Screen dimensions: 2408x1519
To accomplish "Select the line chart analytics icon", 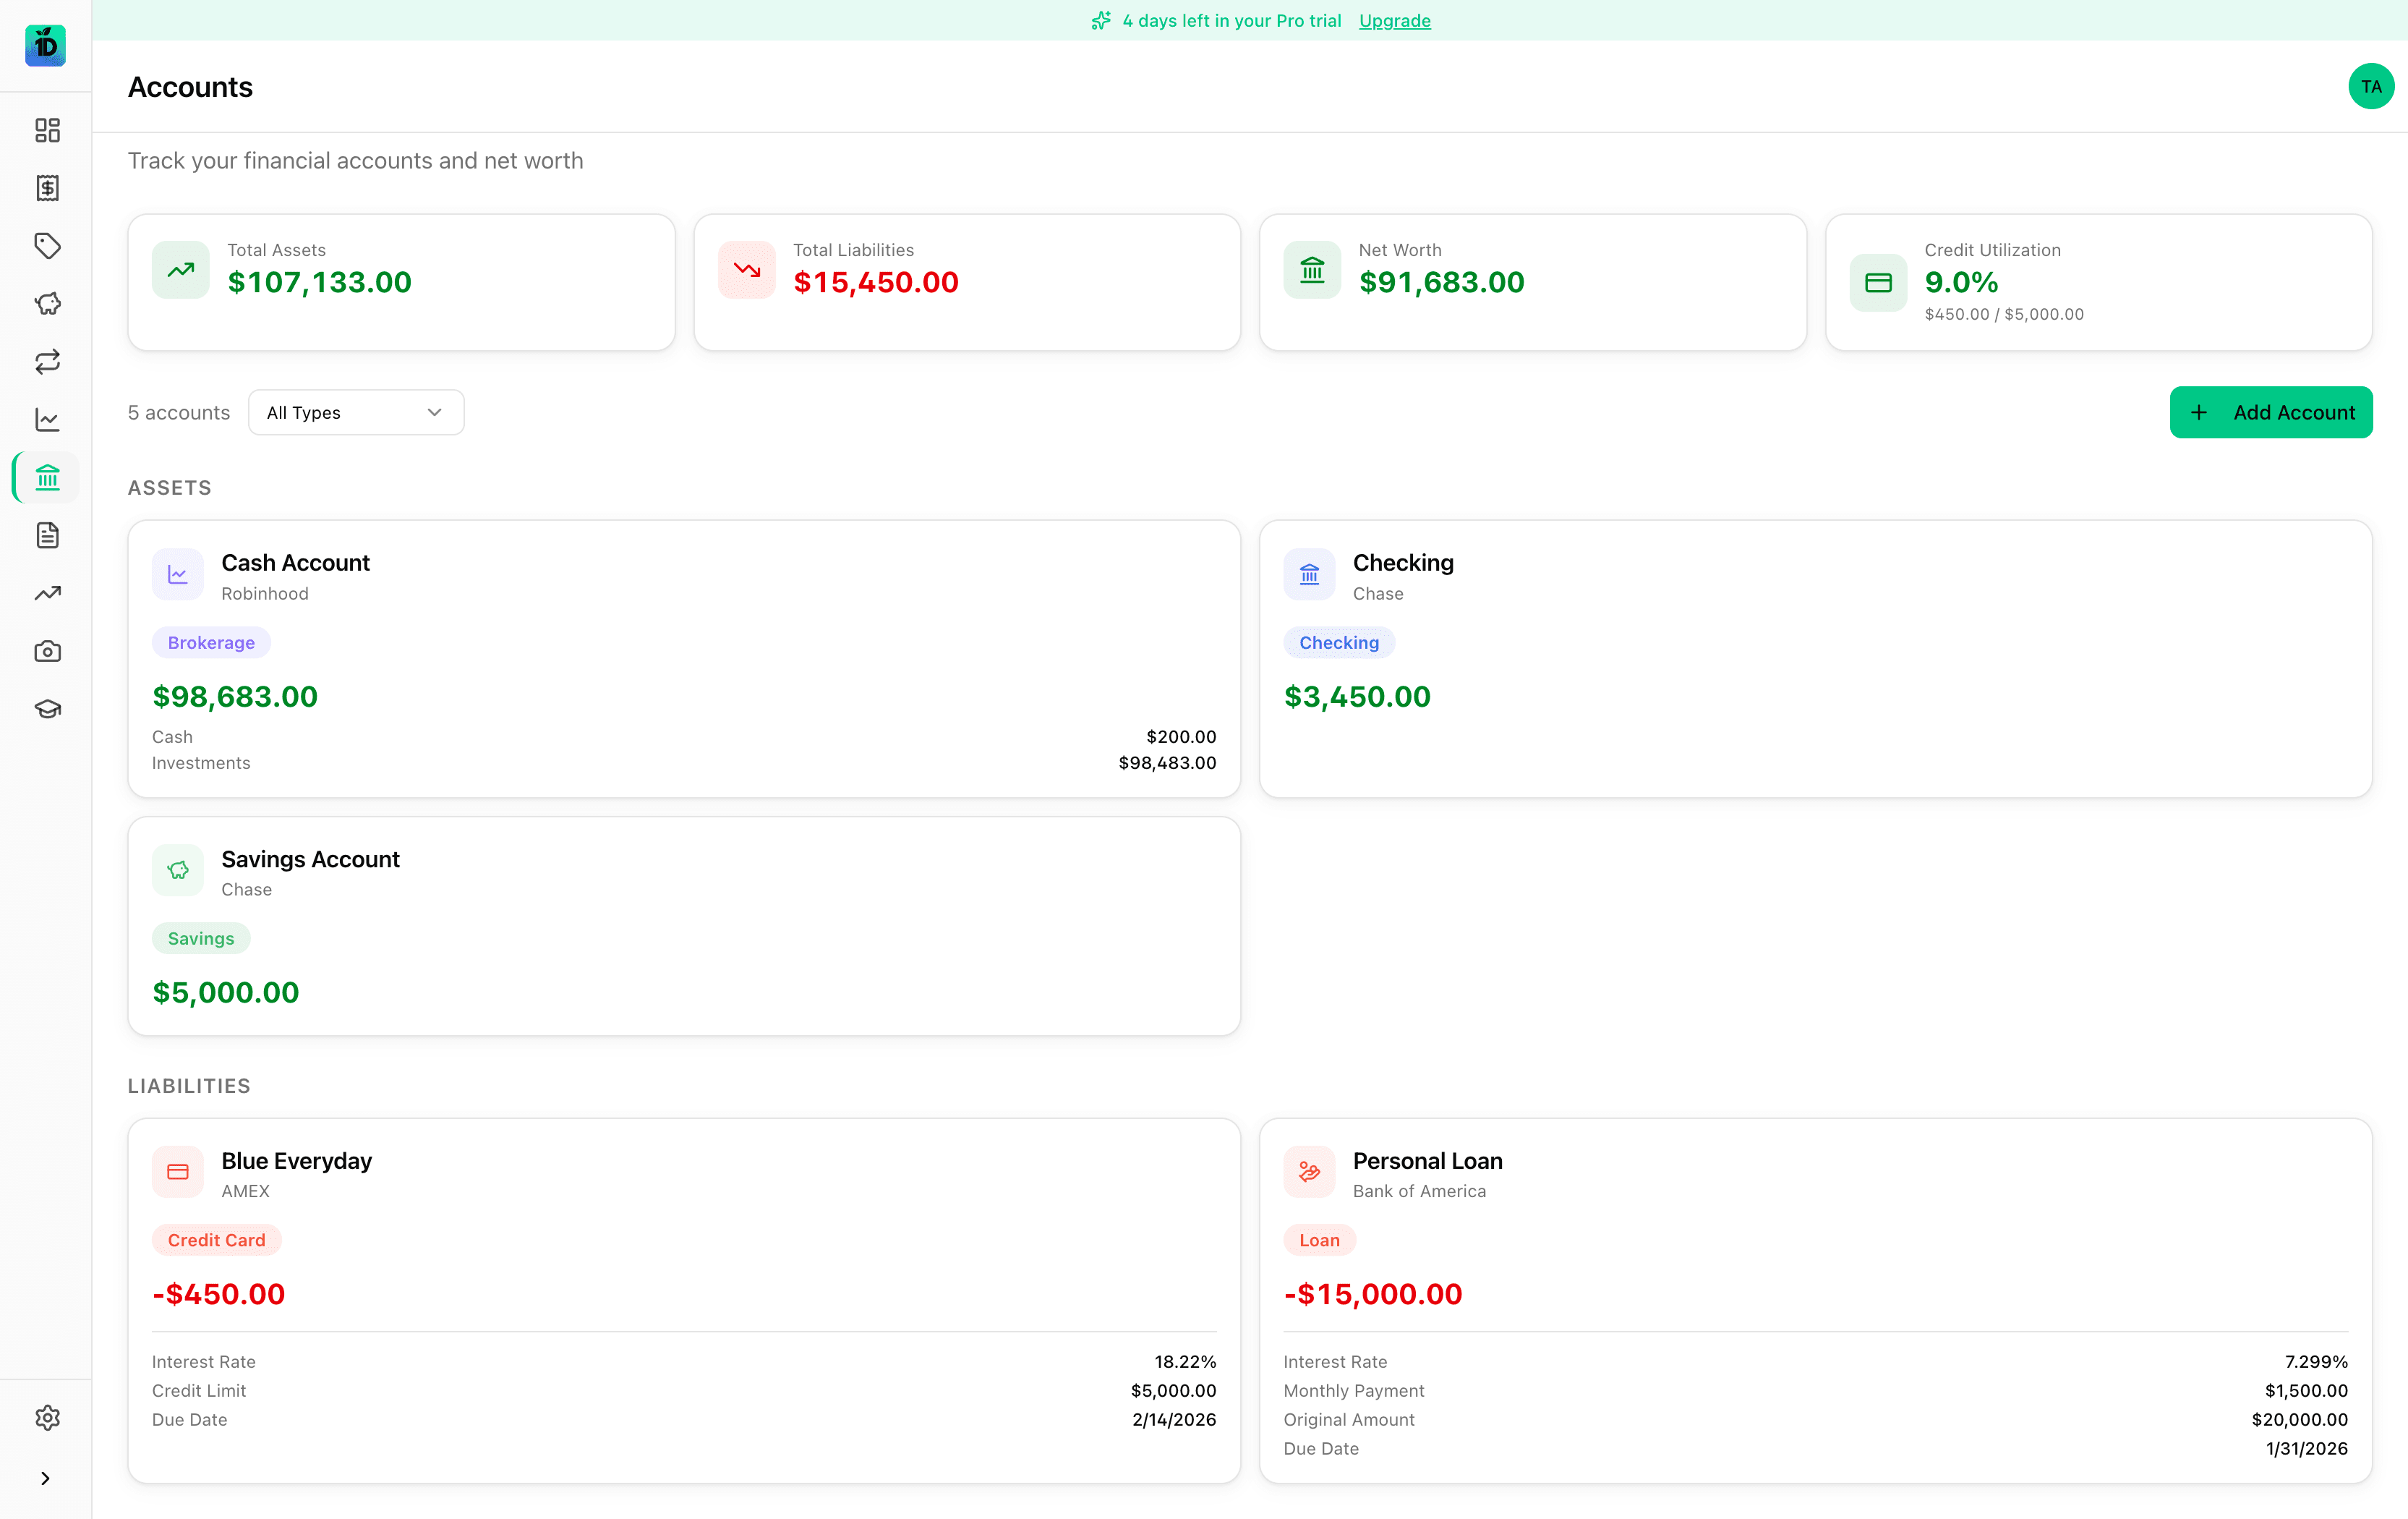I will pyautogui.click(x=46, y=420).
